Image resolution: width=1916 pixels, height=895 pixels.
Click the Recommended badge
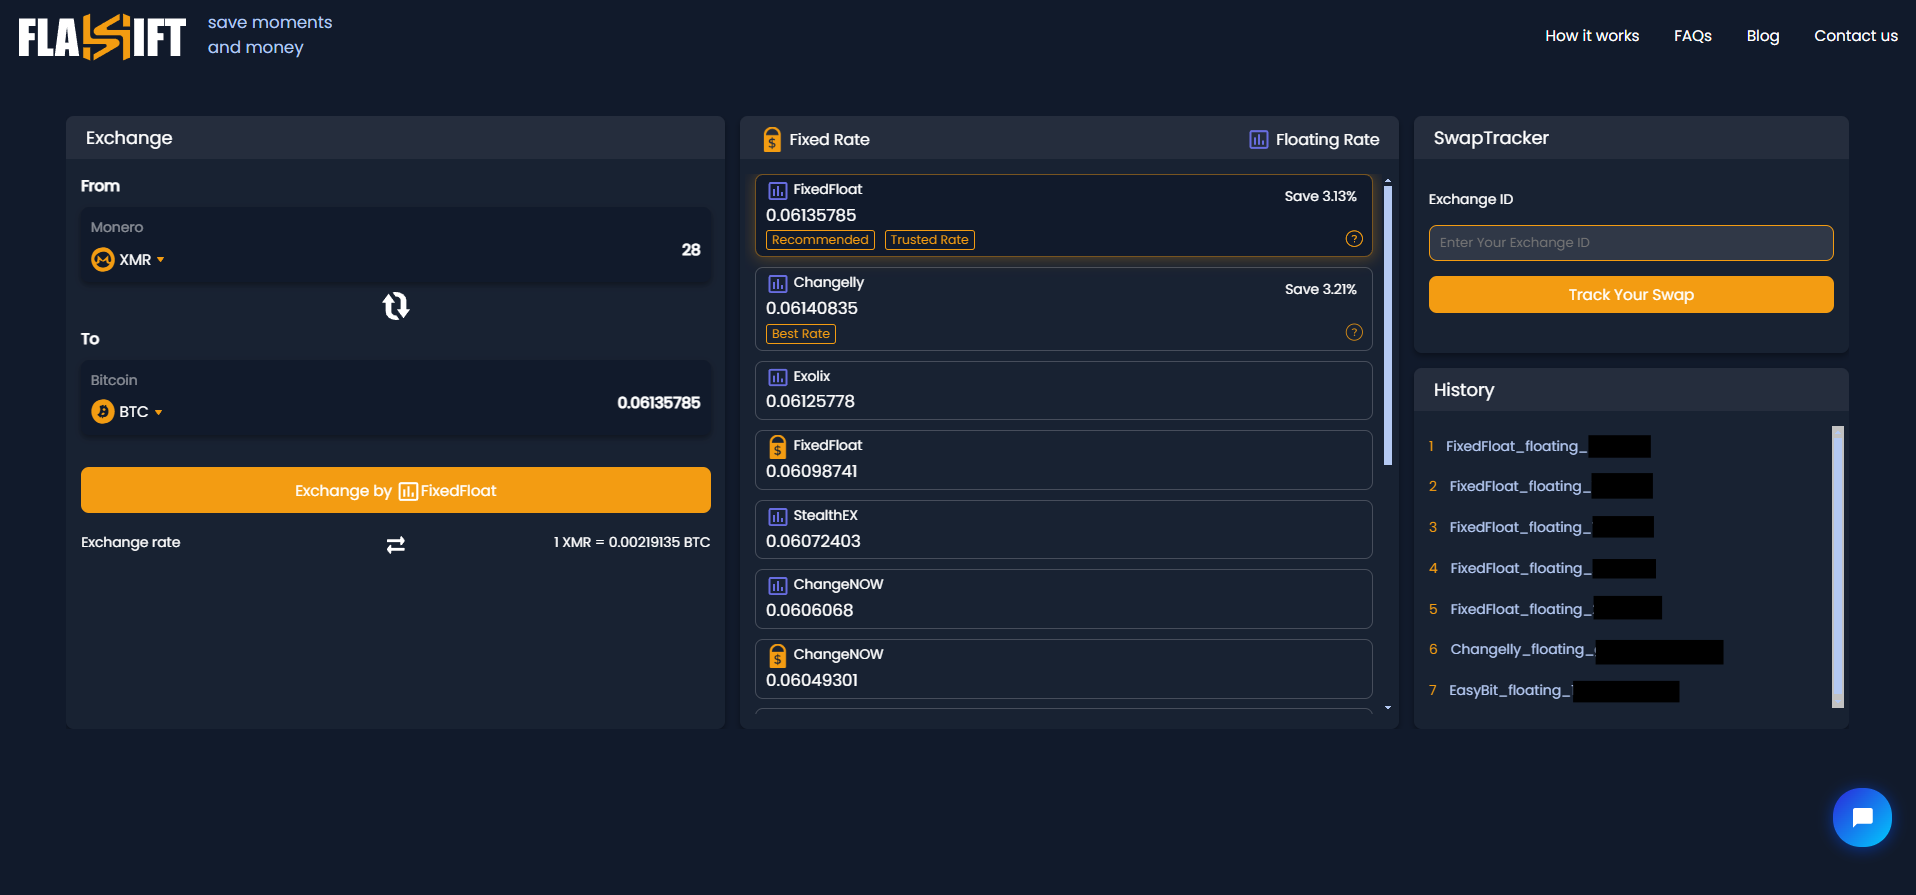point(820,240)
